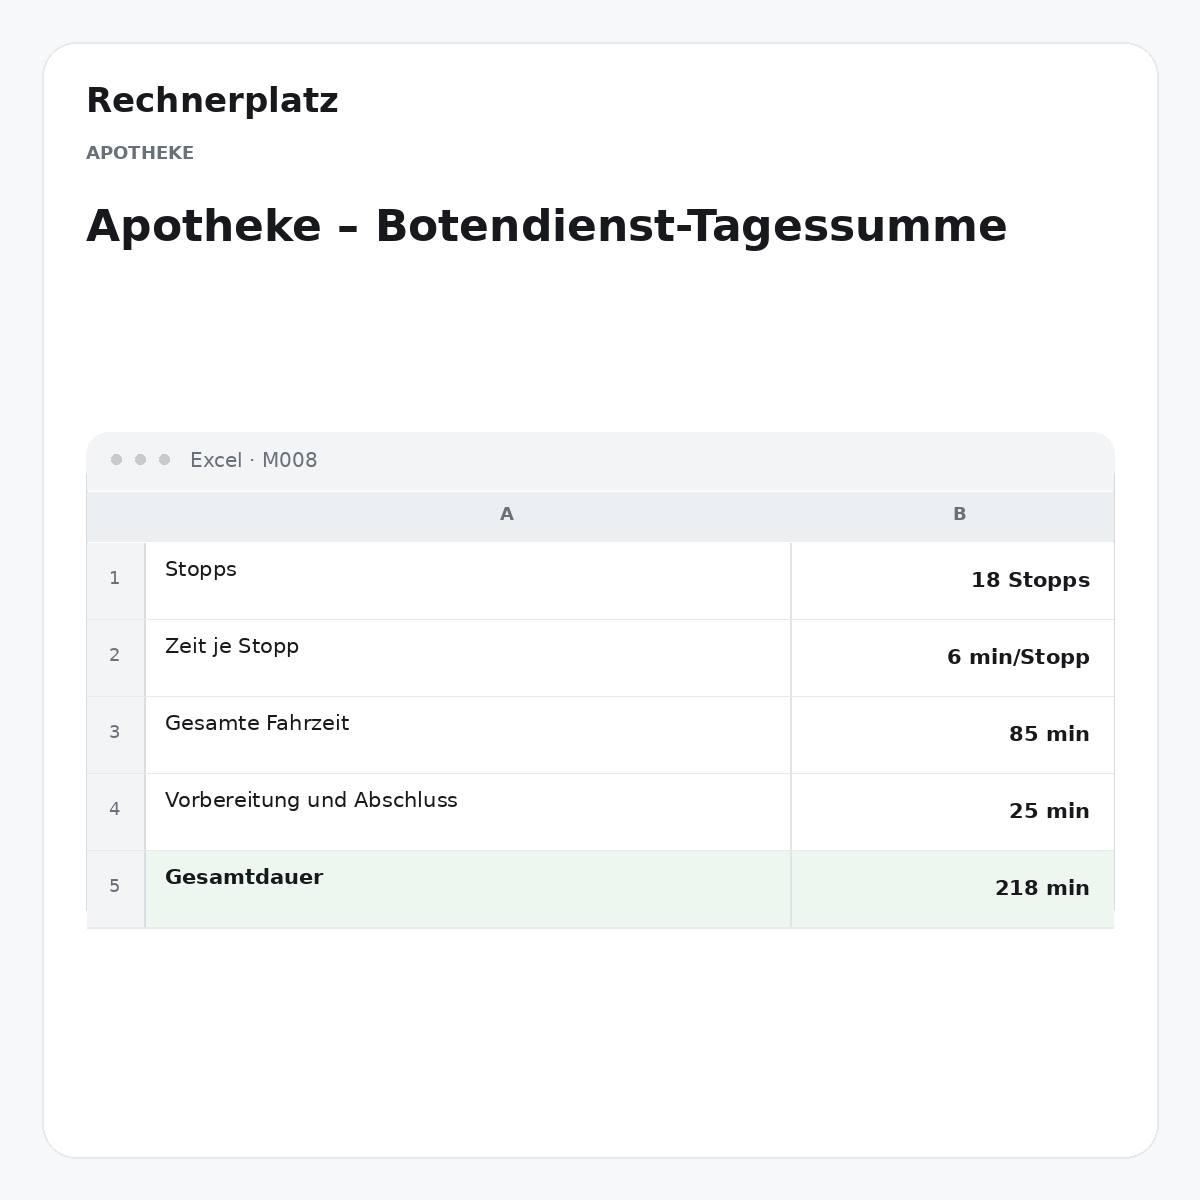This screenshot has width=1200, height=1200.
Task: Click the Gesamtdauer label cell
Action: coord(468,889)
